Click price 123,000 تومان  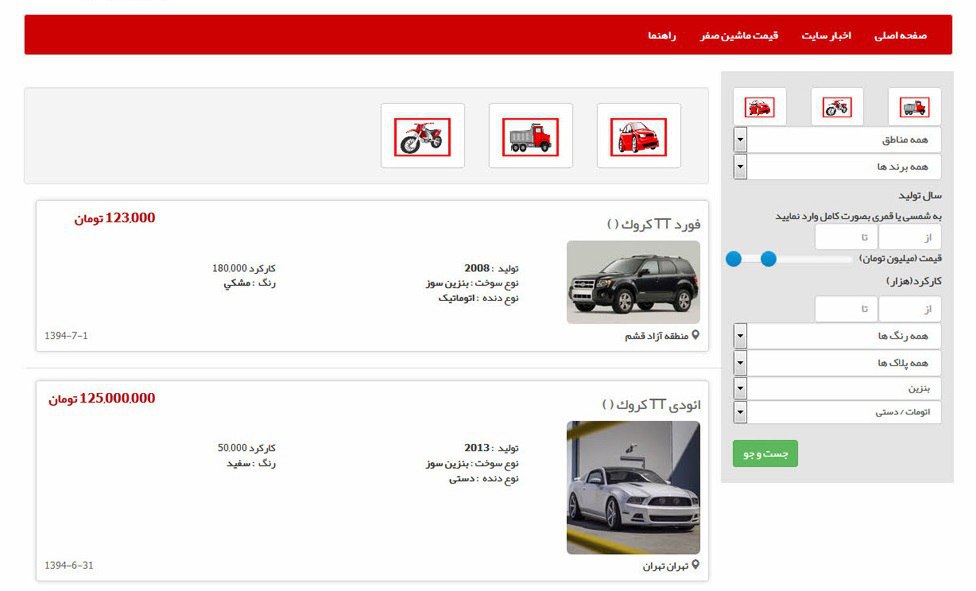115,218
